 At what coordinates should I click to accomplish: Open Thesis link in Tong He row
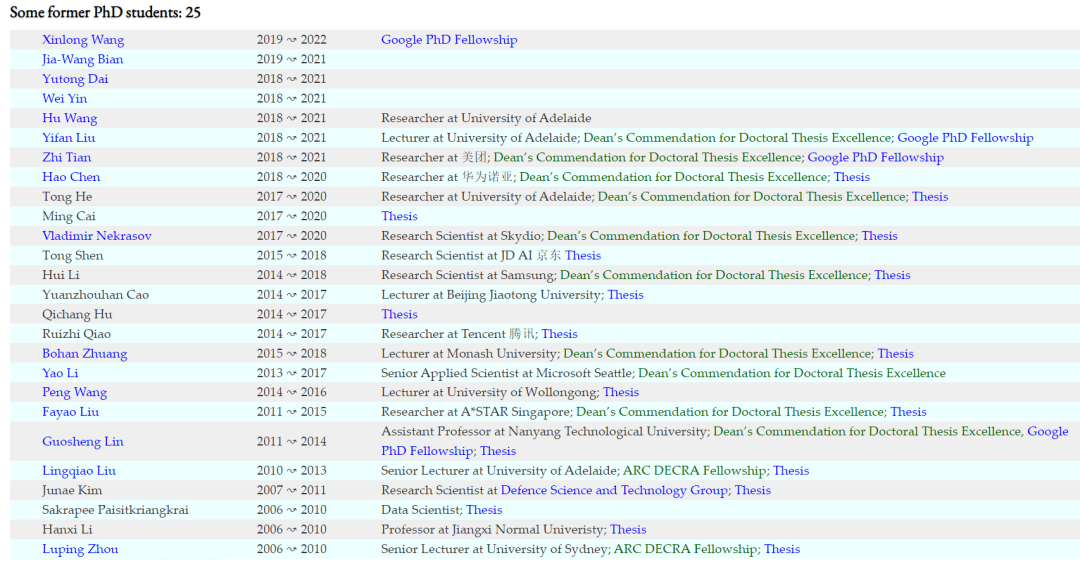(930, 197)
